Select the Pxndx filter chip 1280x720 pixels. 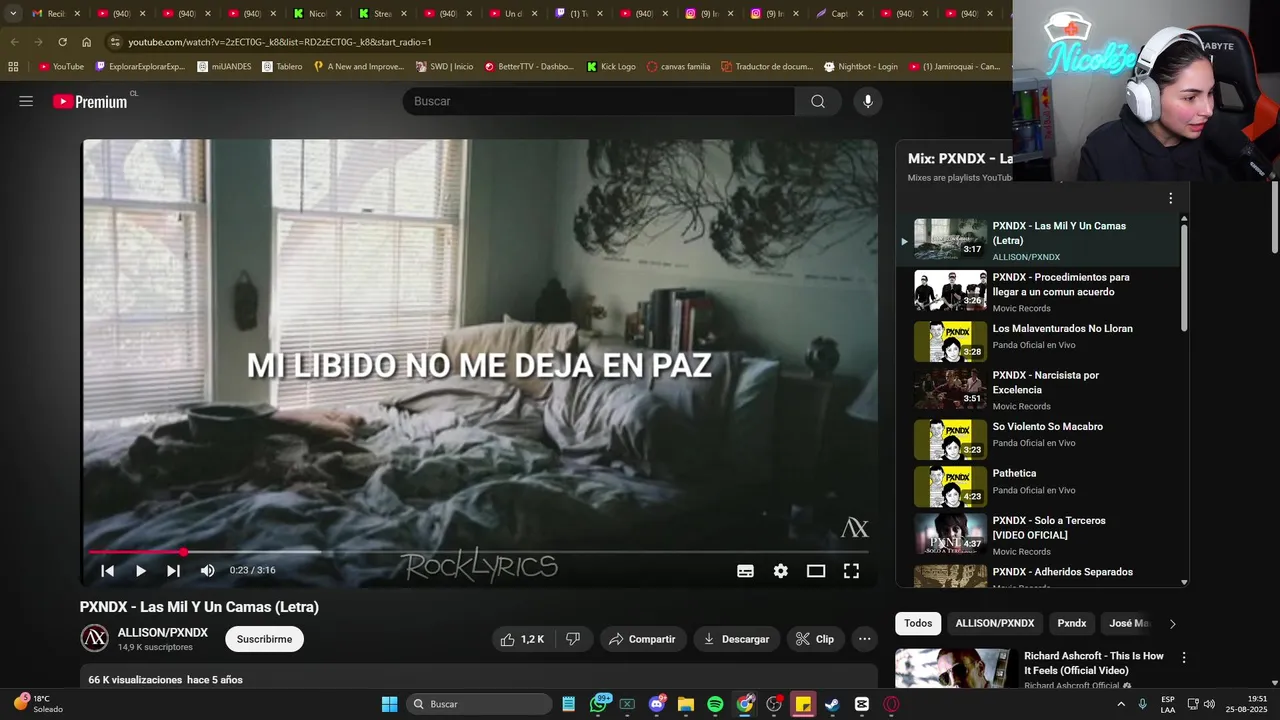click(x=1071, y=623)
